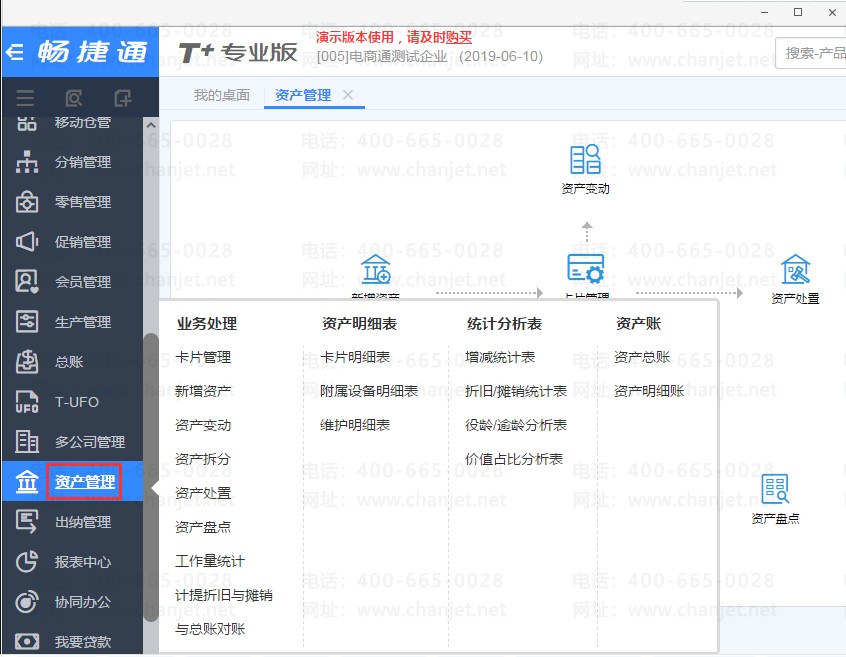Image resolution: width=846 pixels, height=657 pixels.
Task: Click the 新增资产 flowchart icon
Action: (x=376, y=269)
